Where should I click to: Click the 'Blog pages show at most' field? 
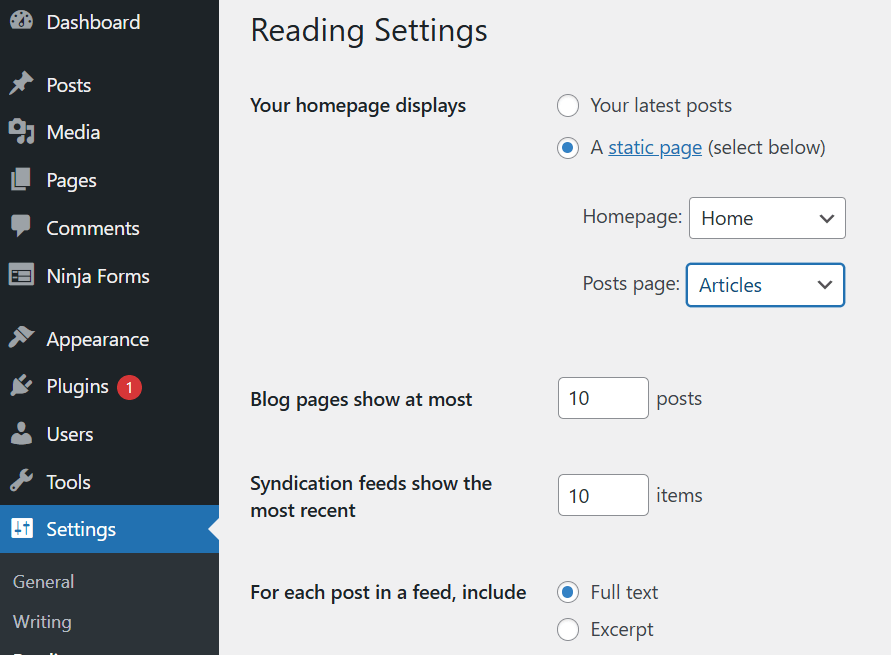tap(603, 398)
